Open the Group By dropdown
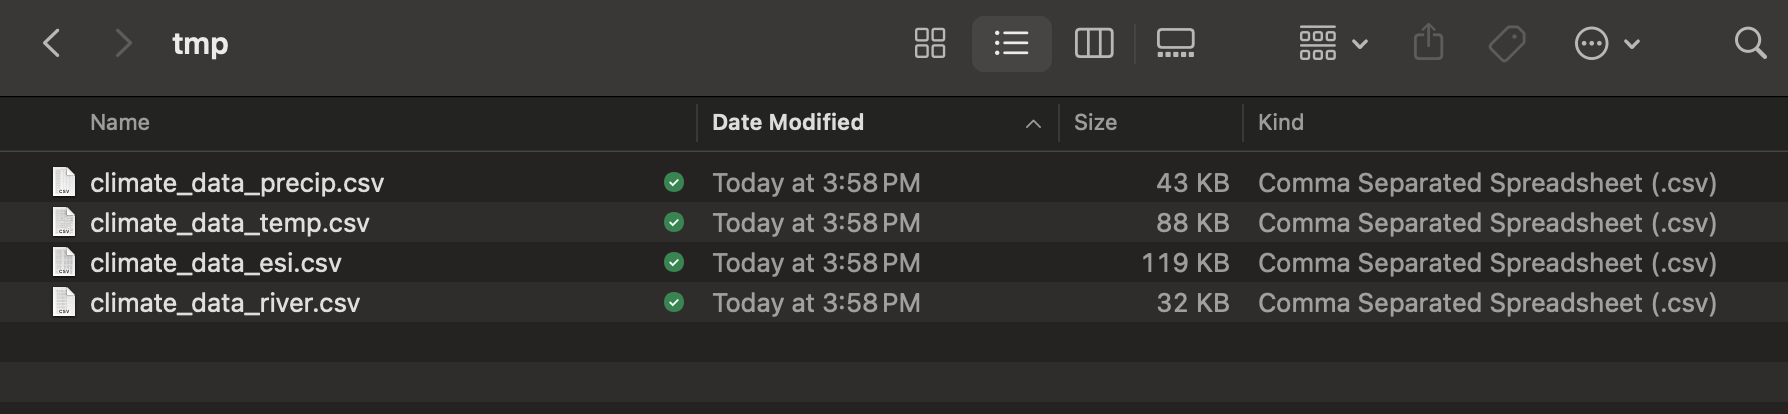Screen dimensions: 1788x414 tap(1333, 43)
